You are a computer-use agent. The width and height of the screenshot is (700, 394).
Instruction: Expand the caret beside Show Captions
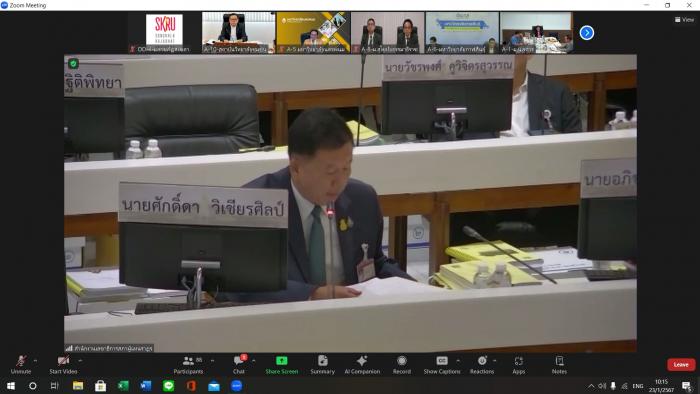tap(458, 361)
